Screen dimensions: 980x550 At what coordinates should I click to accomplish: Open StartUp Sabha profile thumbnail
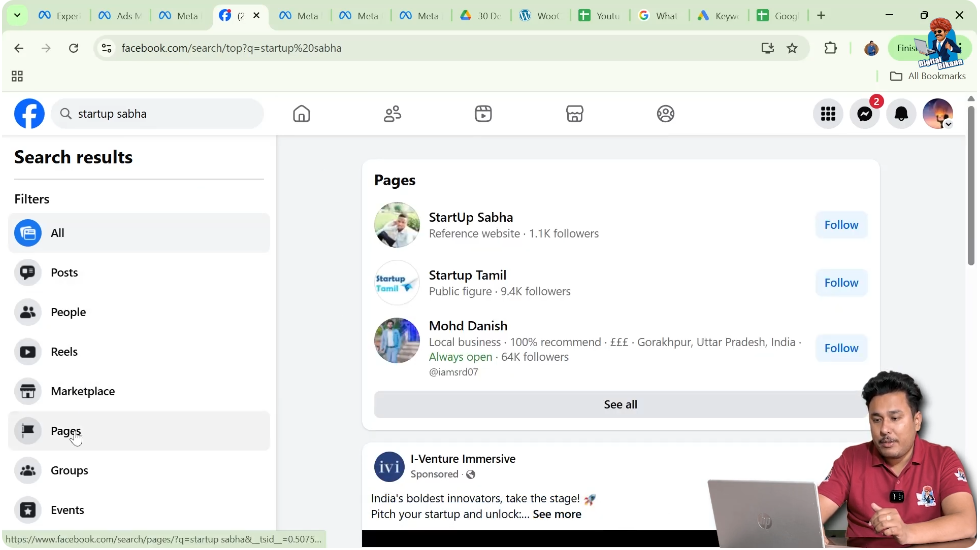click(x=397, y=225)
